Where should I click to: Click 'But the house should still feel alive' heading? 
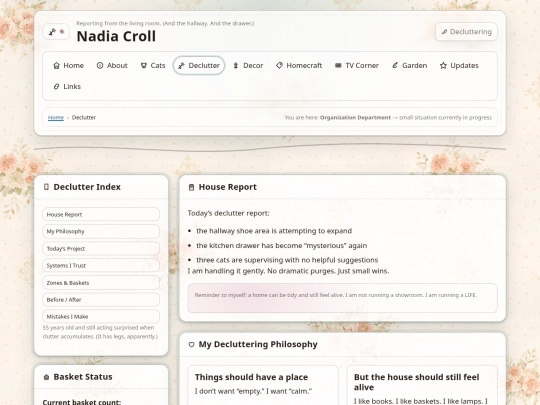[417, 382]
